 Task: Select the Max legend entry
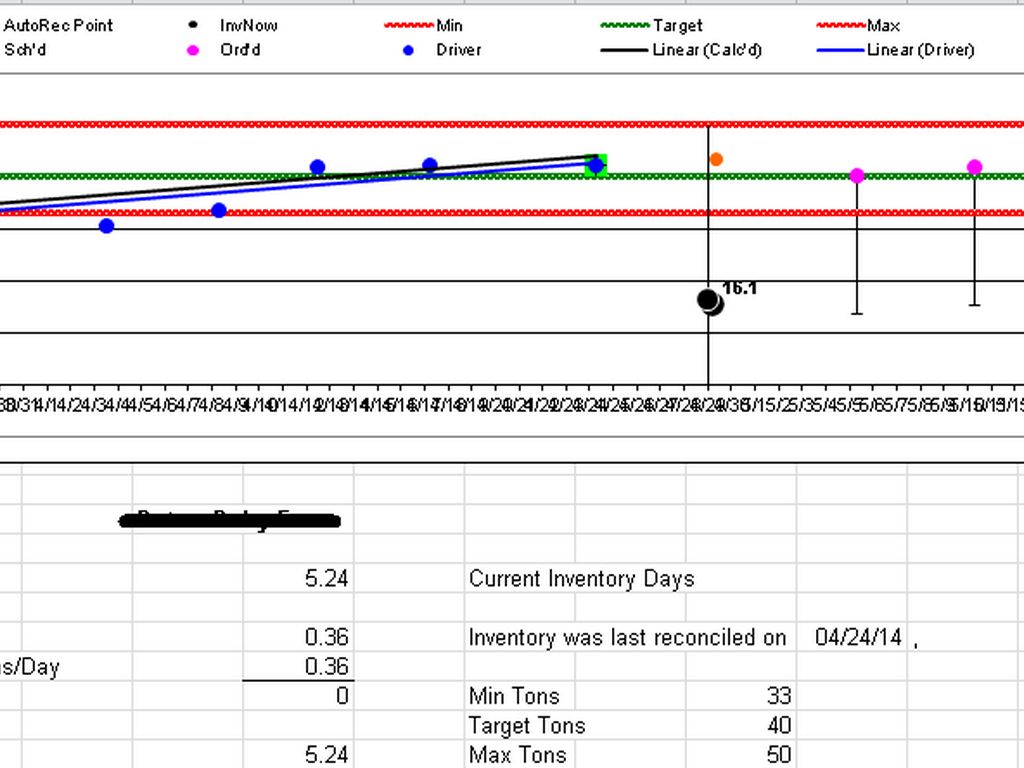(x=883, y=25)
